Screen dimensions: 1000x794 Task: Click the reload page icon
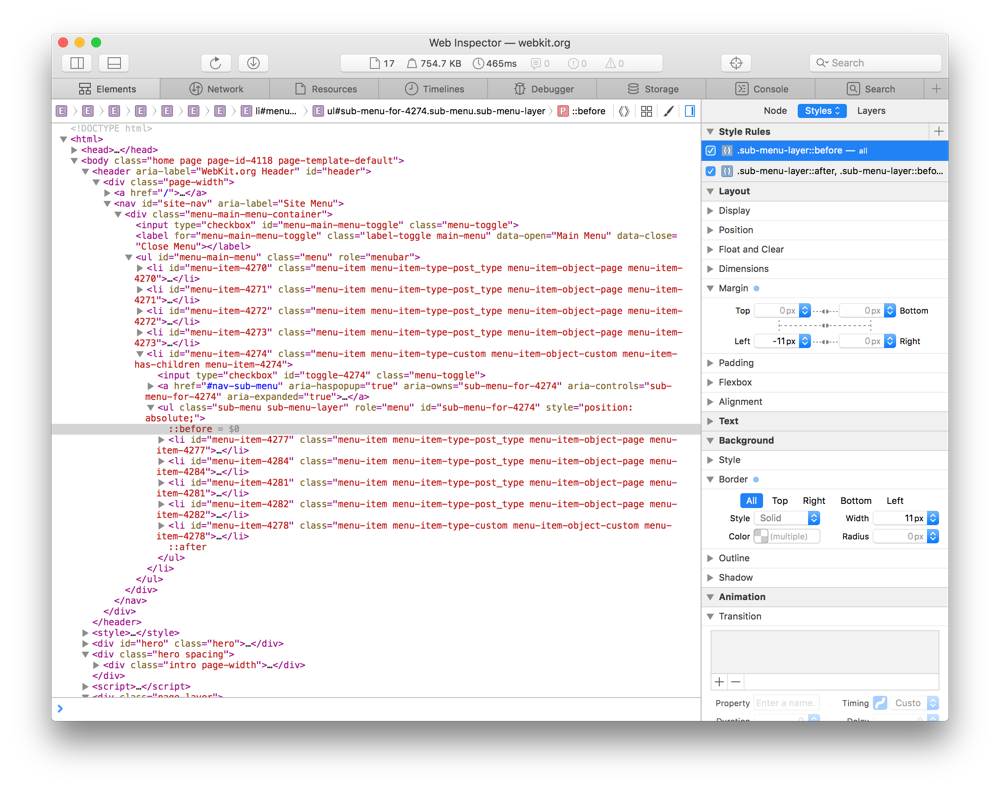click(x=216, y=63)
